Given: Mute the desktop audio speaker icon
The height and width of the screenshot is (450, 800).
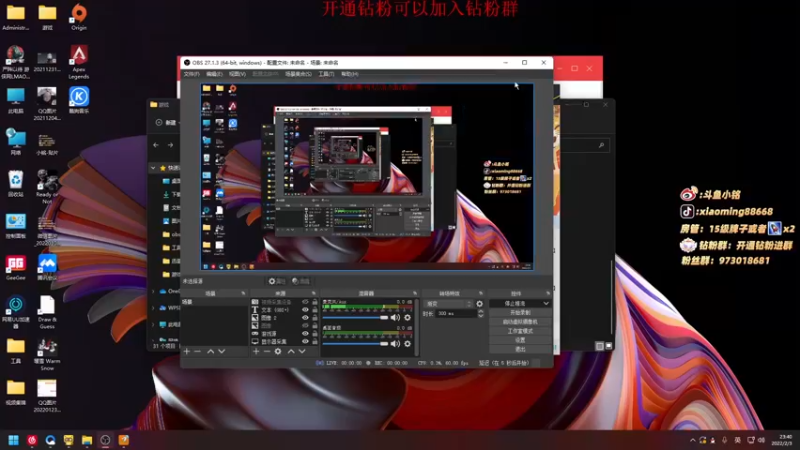Looking at the screenshot, I should [x=395, y=343].
